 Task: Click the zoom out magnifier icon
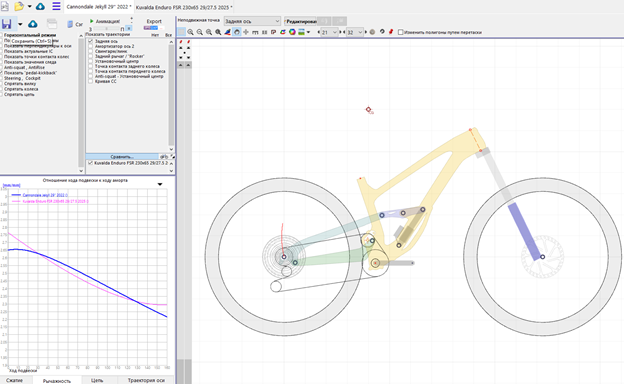click(199, 32)
